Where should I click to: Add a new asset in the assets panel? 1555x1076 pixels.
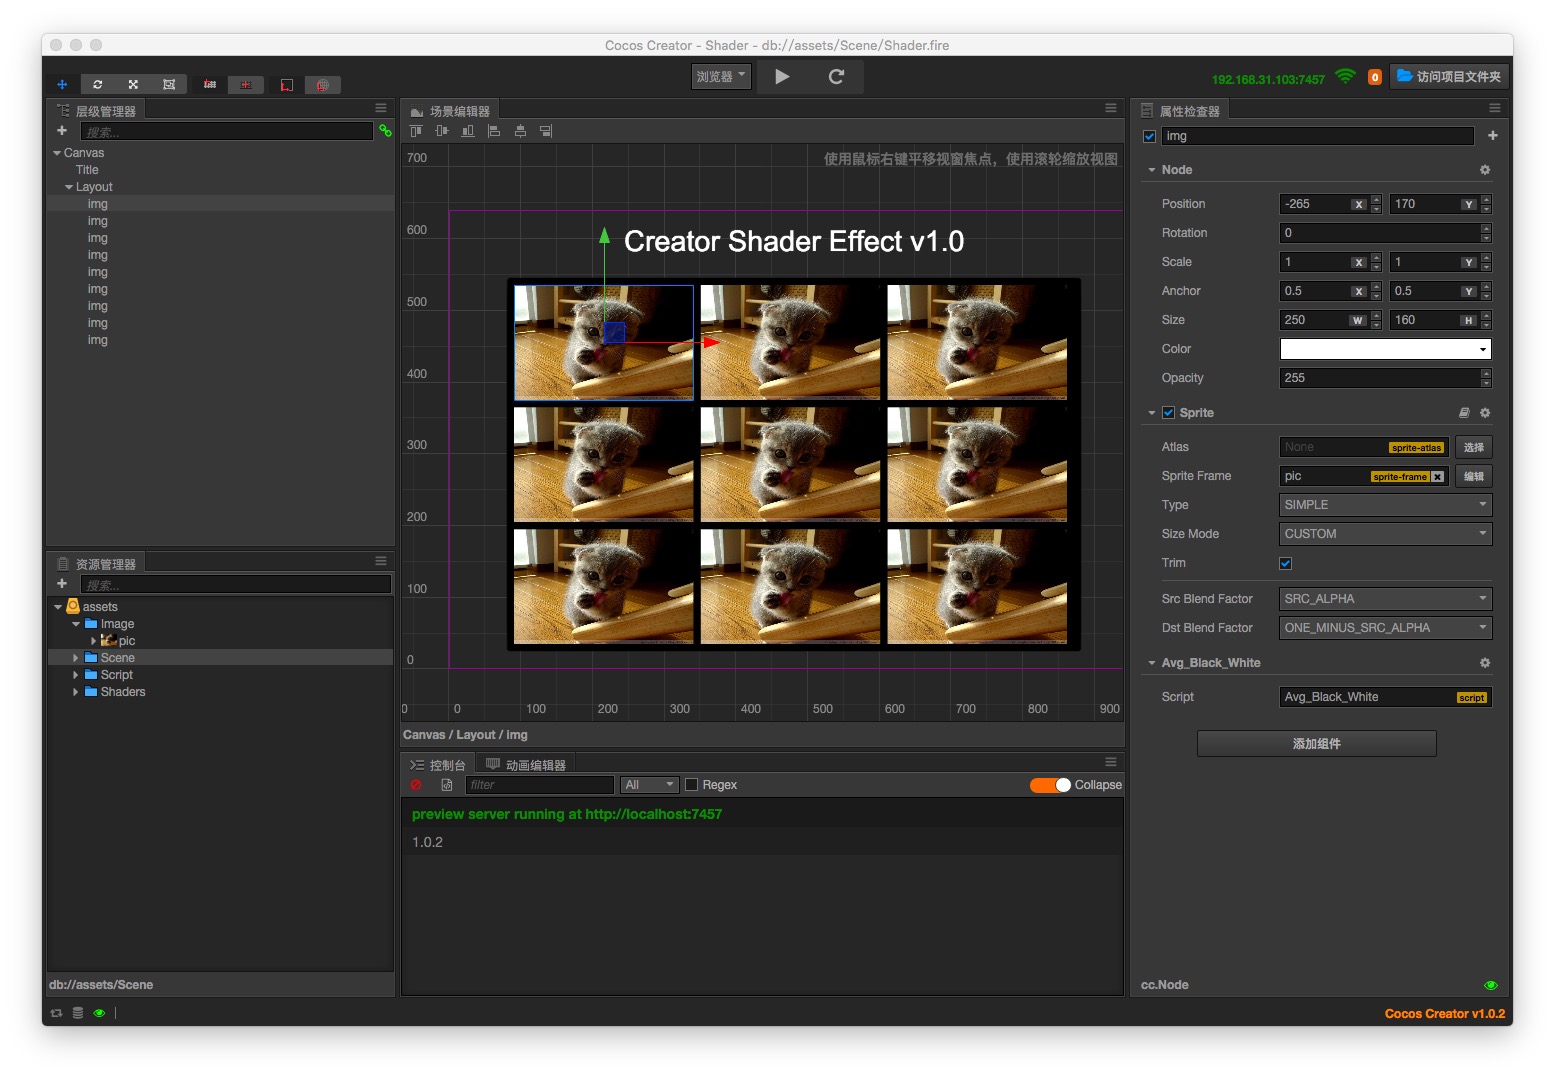[62, 584]
